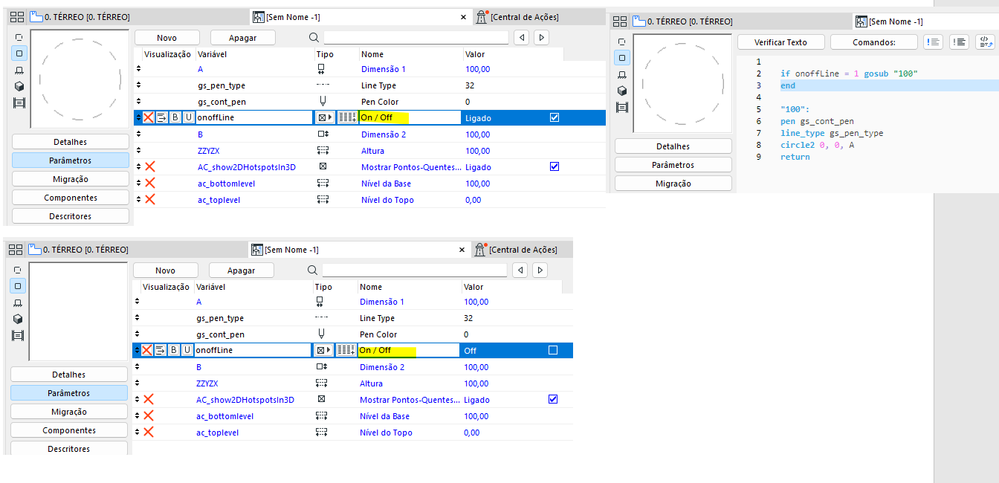Click the Componentes button in the upper window sidebar
This screenshot has height=483, width=999.
coord(70,198)
